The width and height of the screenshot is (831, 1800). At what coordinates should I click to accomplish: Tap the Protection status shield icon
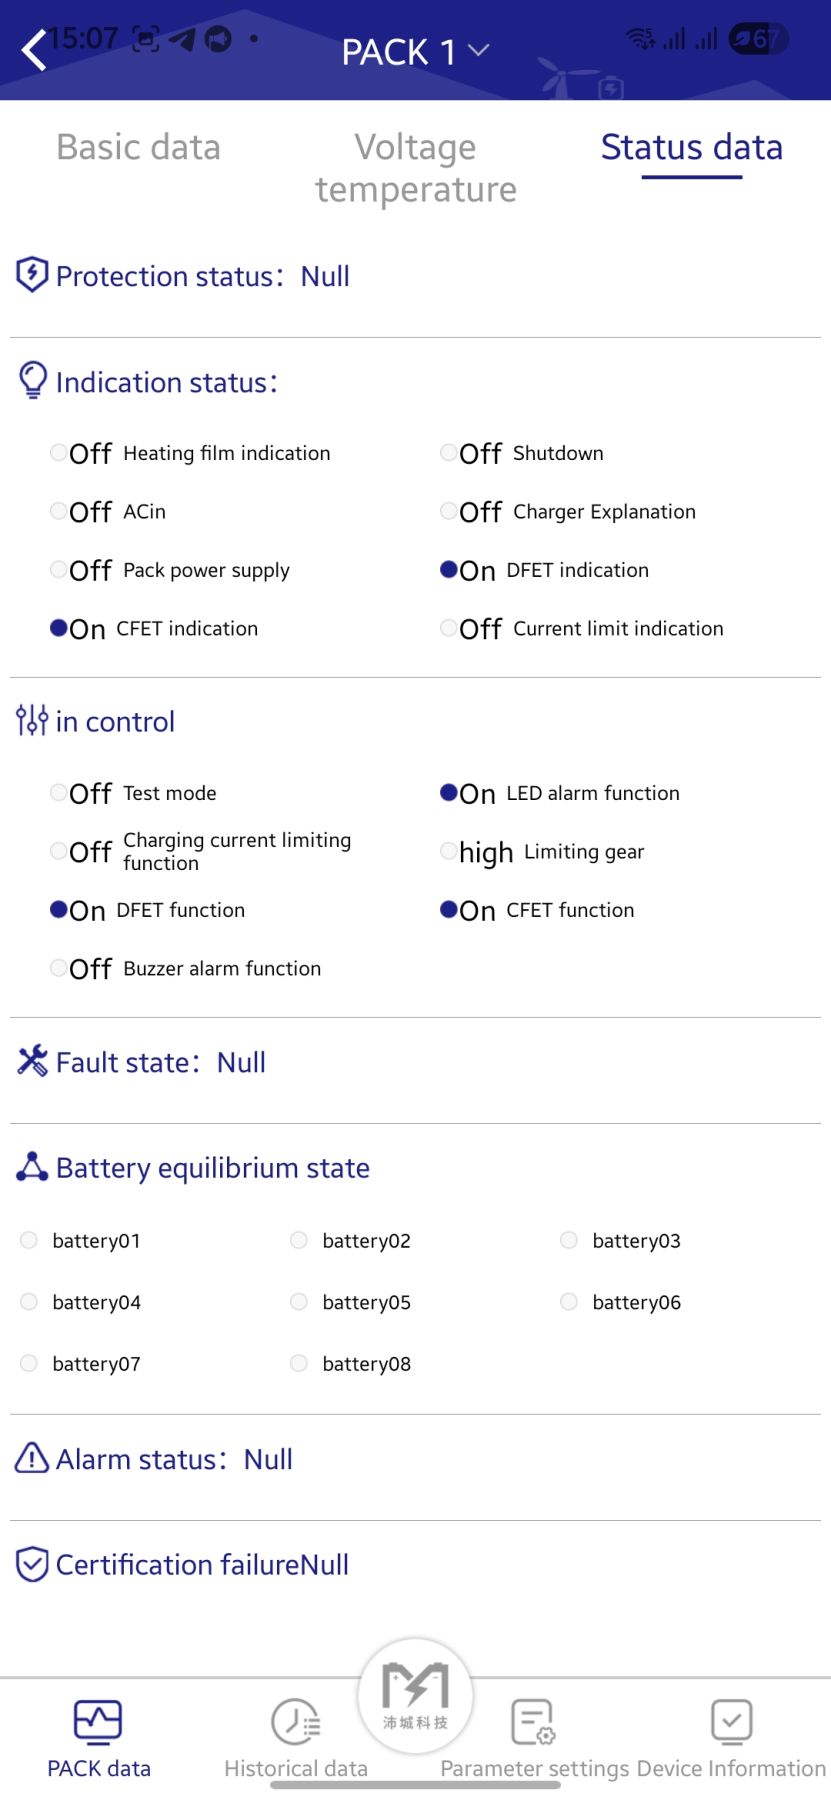point(32,274)
